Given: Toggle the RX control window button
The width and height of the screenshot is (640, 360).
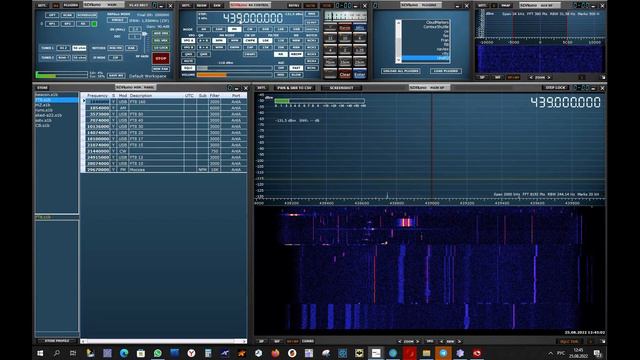Looking at the screenshot, I should 83,24.
